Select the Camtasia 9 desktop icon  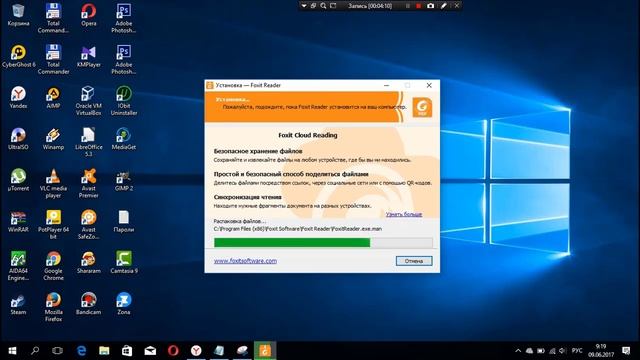pyautogui.click(x=124, y=262)
